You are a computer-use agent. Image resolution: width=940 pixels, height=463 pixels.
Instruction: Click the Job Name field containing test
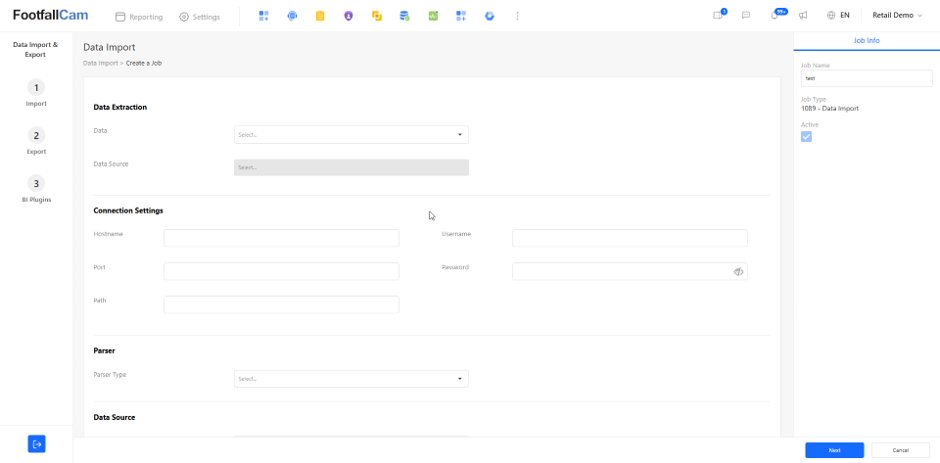(x=866, y=78)
